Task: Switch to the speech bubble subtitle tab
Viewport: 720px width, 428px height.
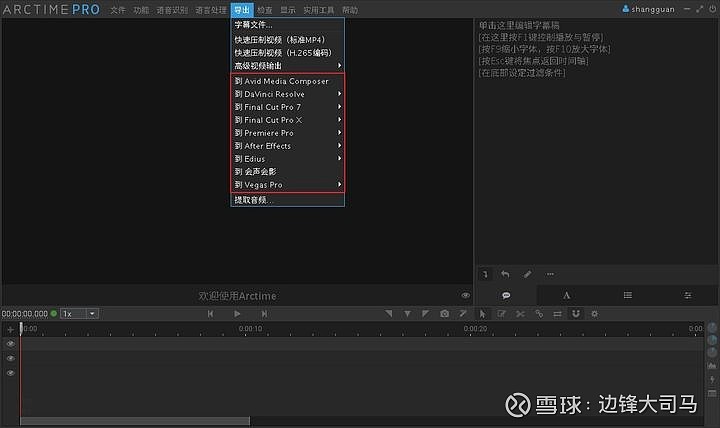Action: [506, 295]
